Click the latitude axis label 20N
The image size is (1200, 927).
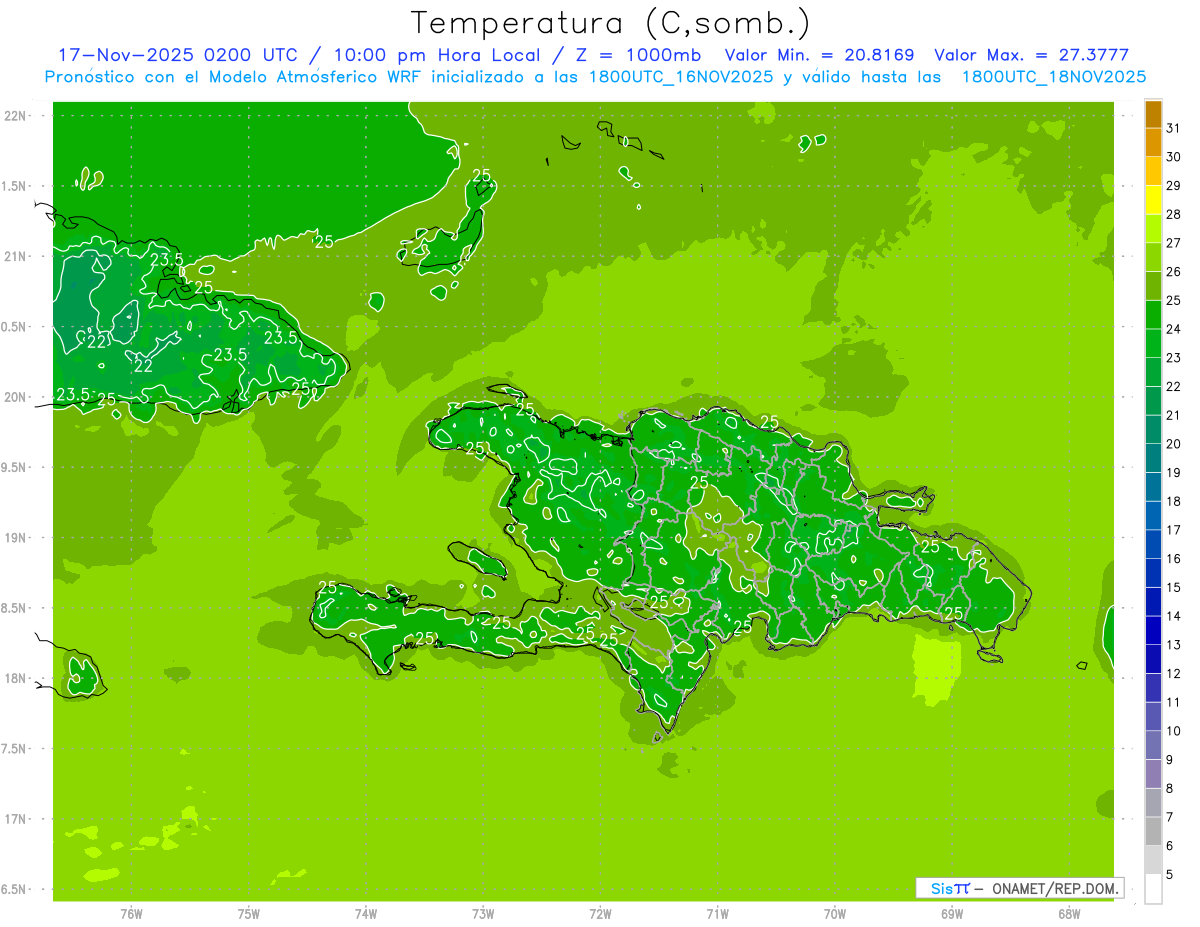coord(17,397)
